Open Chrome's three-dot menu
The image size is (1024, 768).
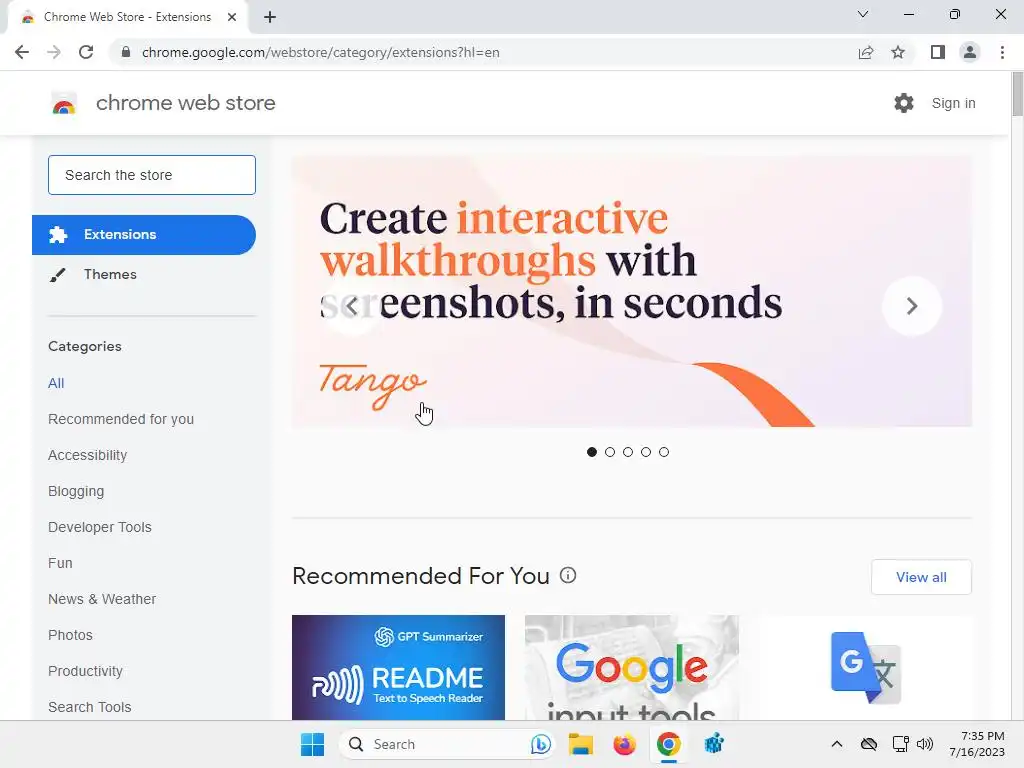point(1002,52)
